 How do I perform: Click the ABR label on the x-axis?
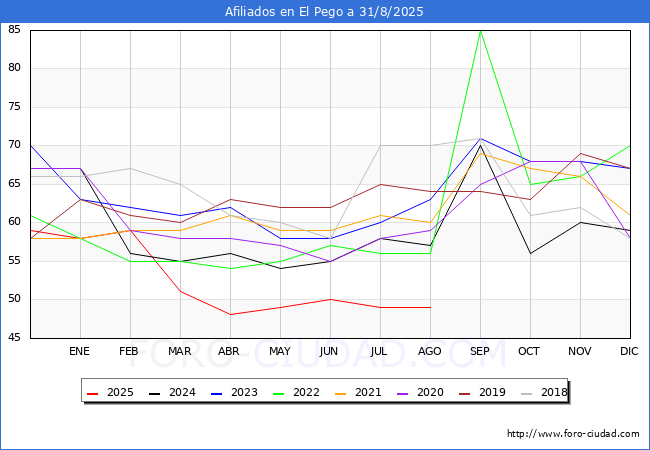(230, 351)
